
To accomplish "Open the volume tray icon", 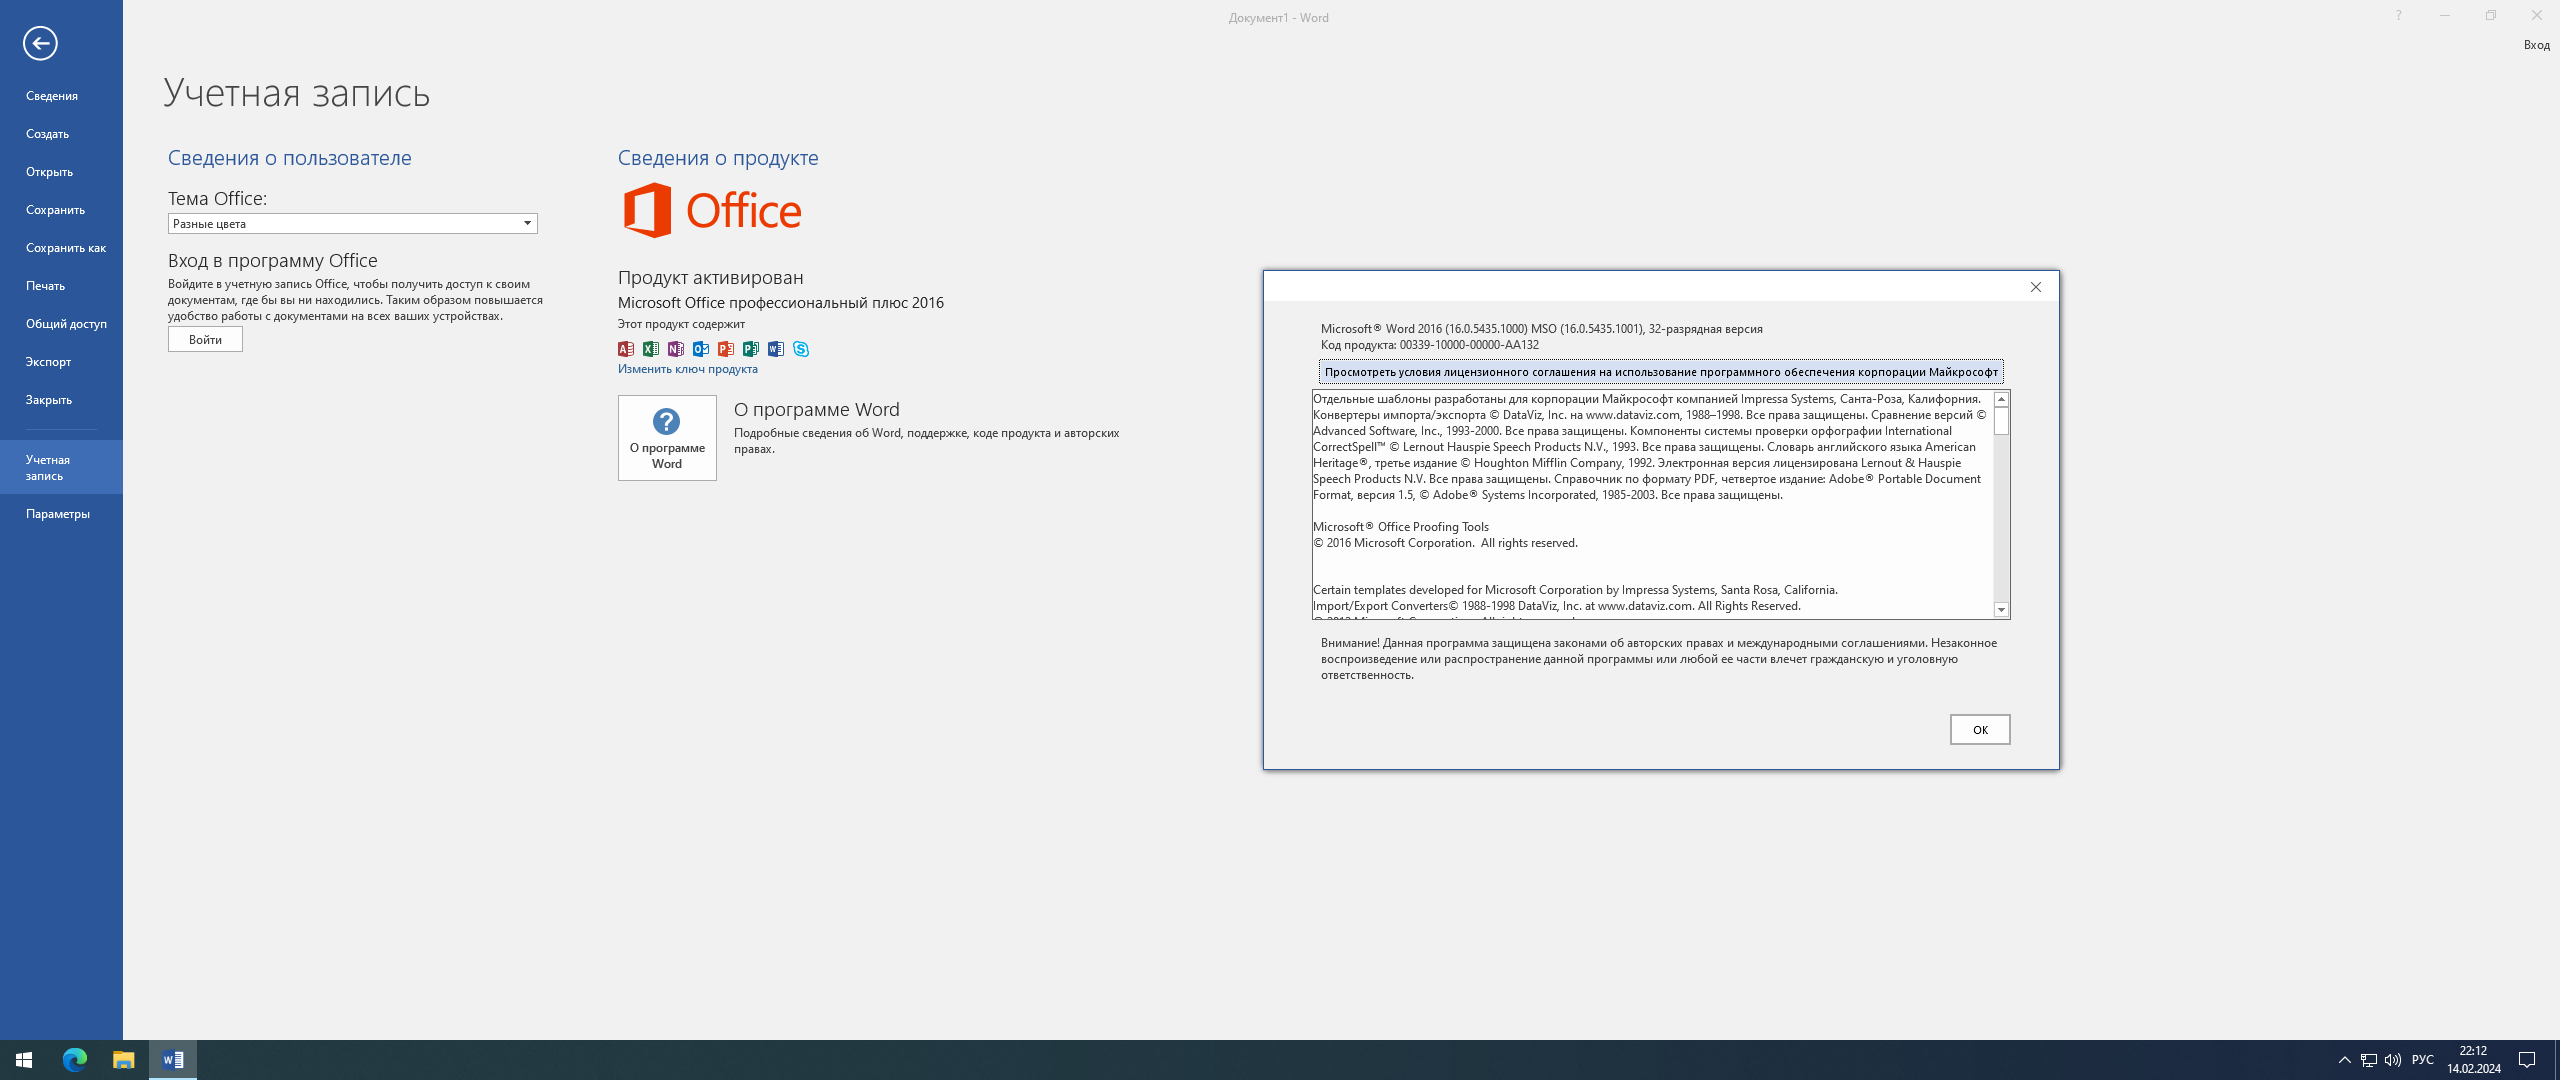I will 2392,1060.
